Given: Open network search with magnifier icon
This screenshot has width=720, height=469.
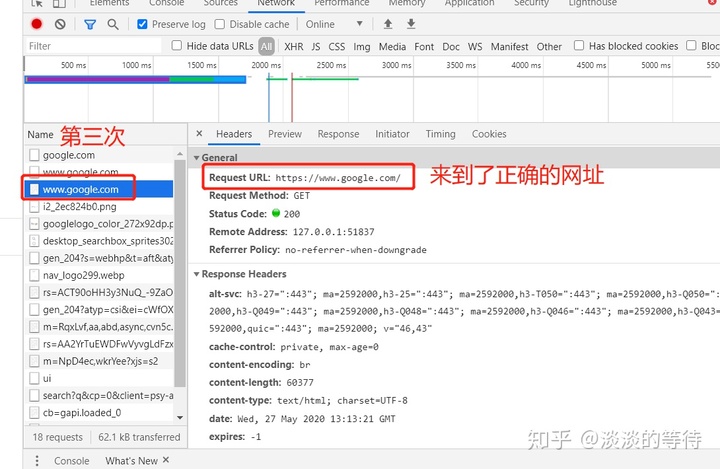Looking at the screenshot, I should point(113,24).
